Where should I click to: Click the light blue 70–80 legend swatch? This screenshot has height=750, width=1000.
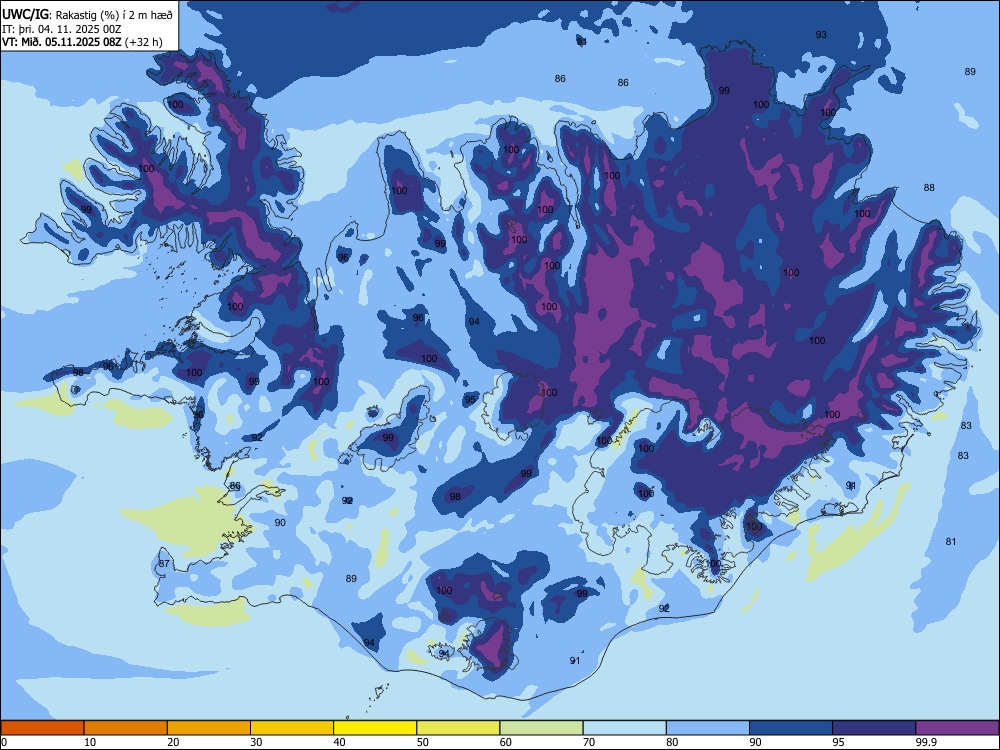tap(624, 728)
